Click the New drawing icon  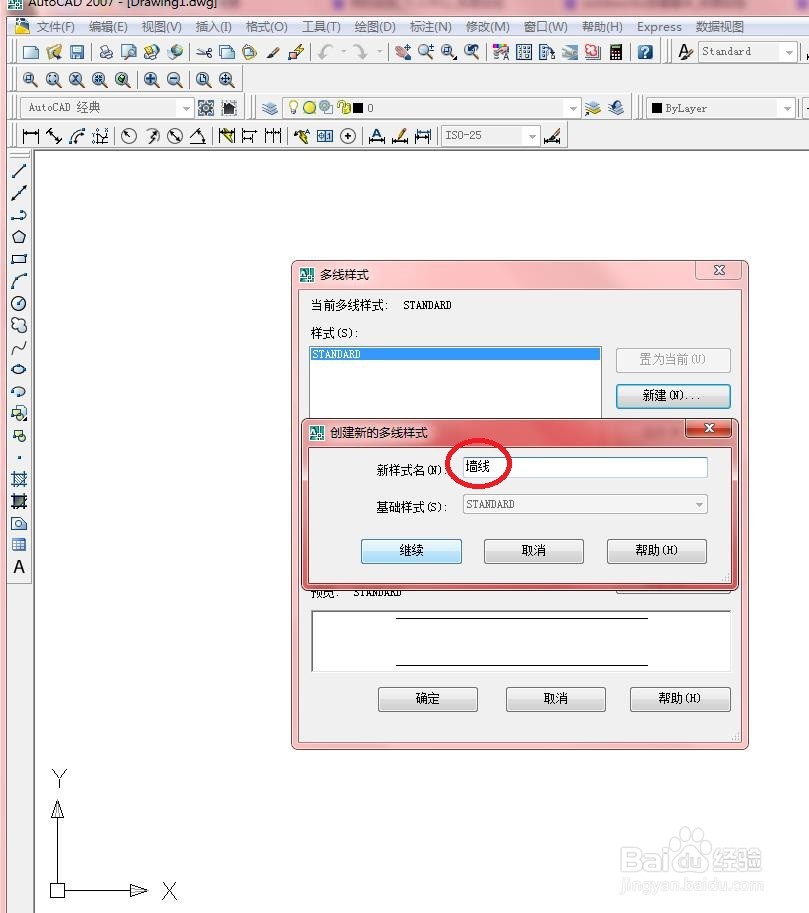30,52
